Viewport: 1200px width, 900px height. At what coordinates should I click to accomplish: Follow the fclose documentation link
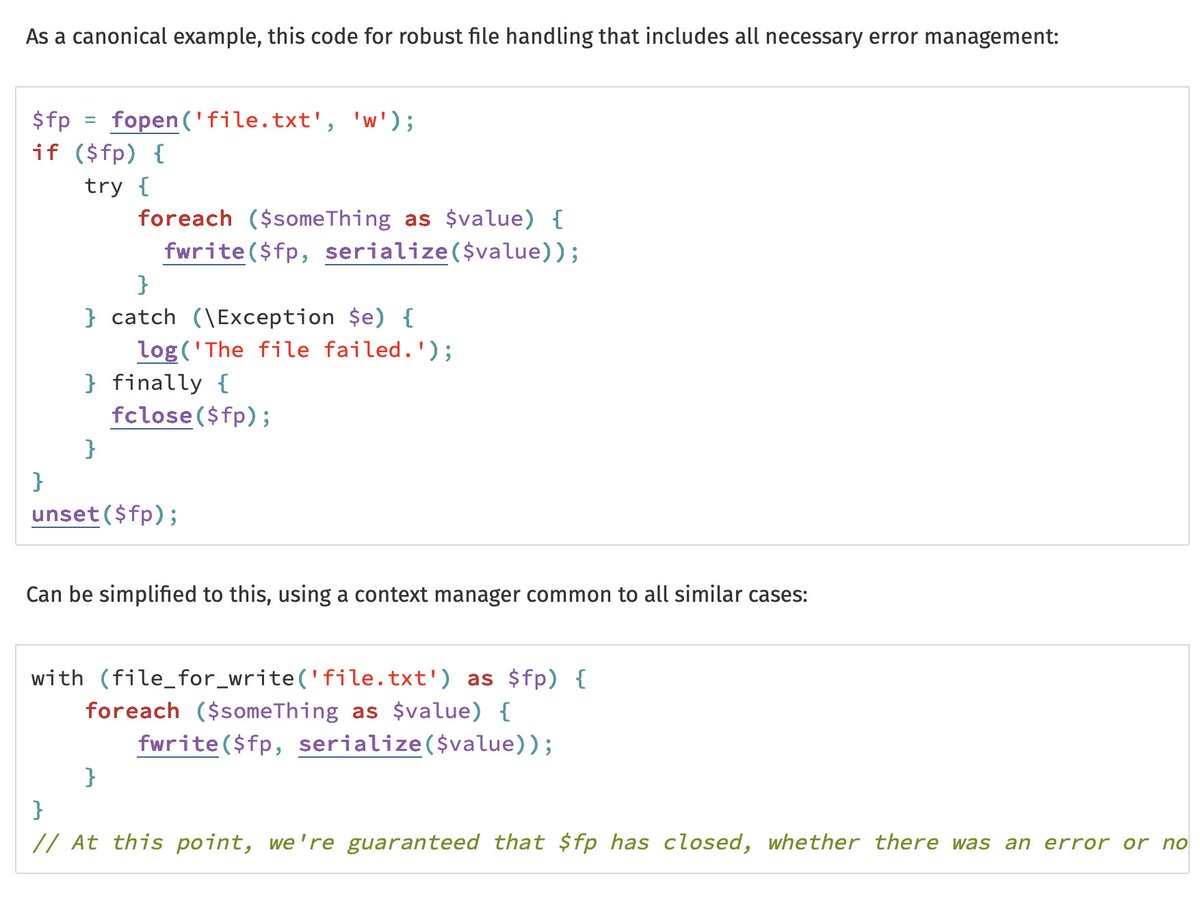coord(150,415)
